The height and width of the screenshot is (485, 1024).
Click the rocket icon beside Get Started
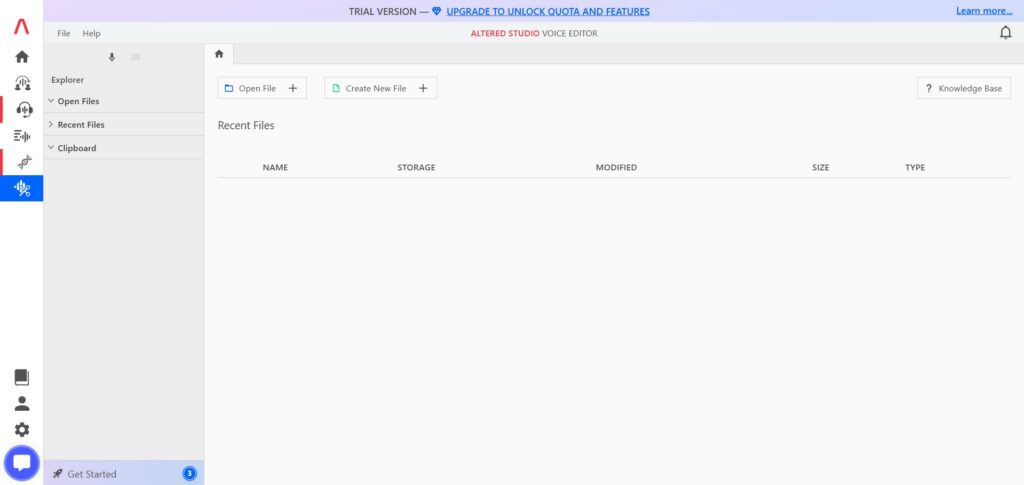[x=57, y=473]
